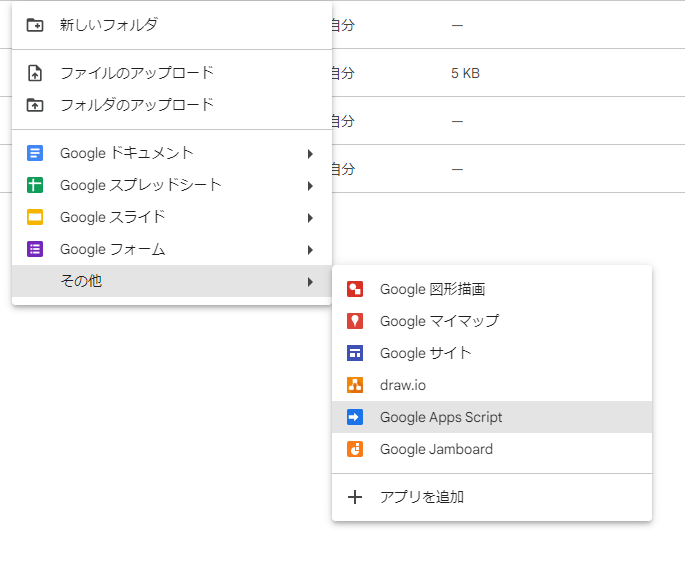Click the yellow Google Slides icon

tap(35, 217)
